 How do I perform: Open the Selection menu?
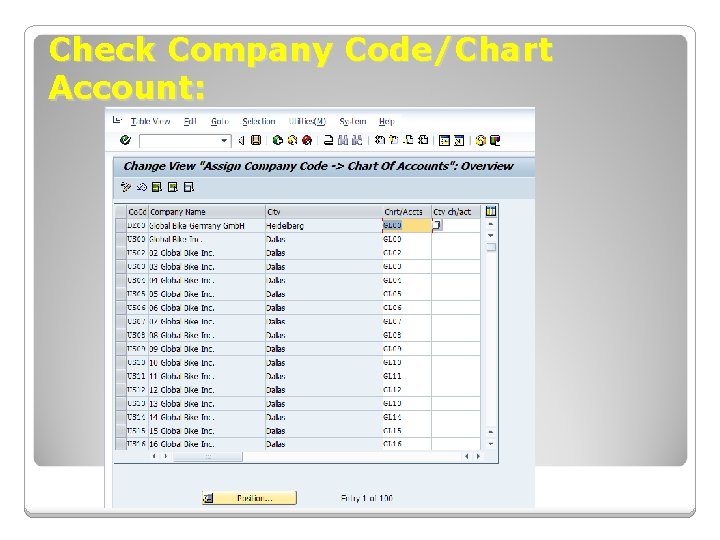click(x=259, y=121)
